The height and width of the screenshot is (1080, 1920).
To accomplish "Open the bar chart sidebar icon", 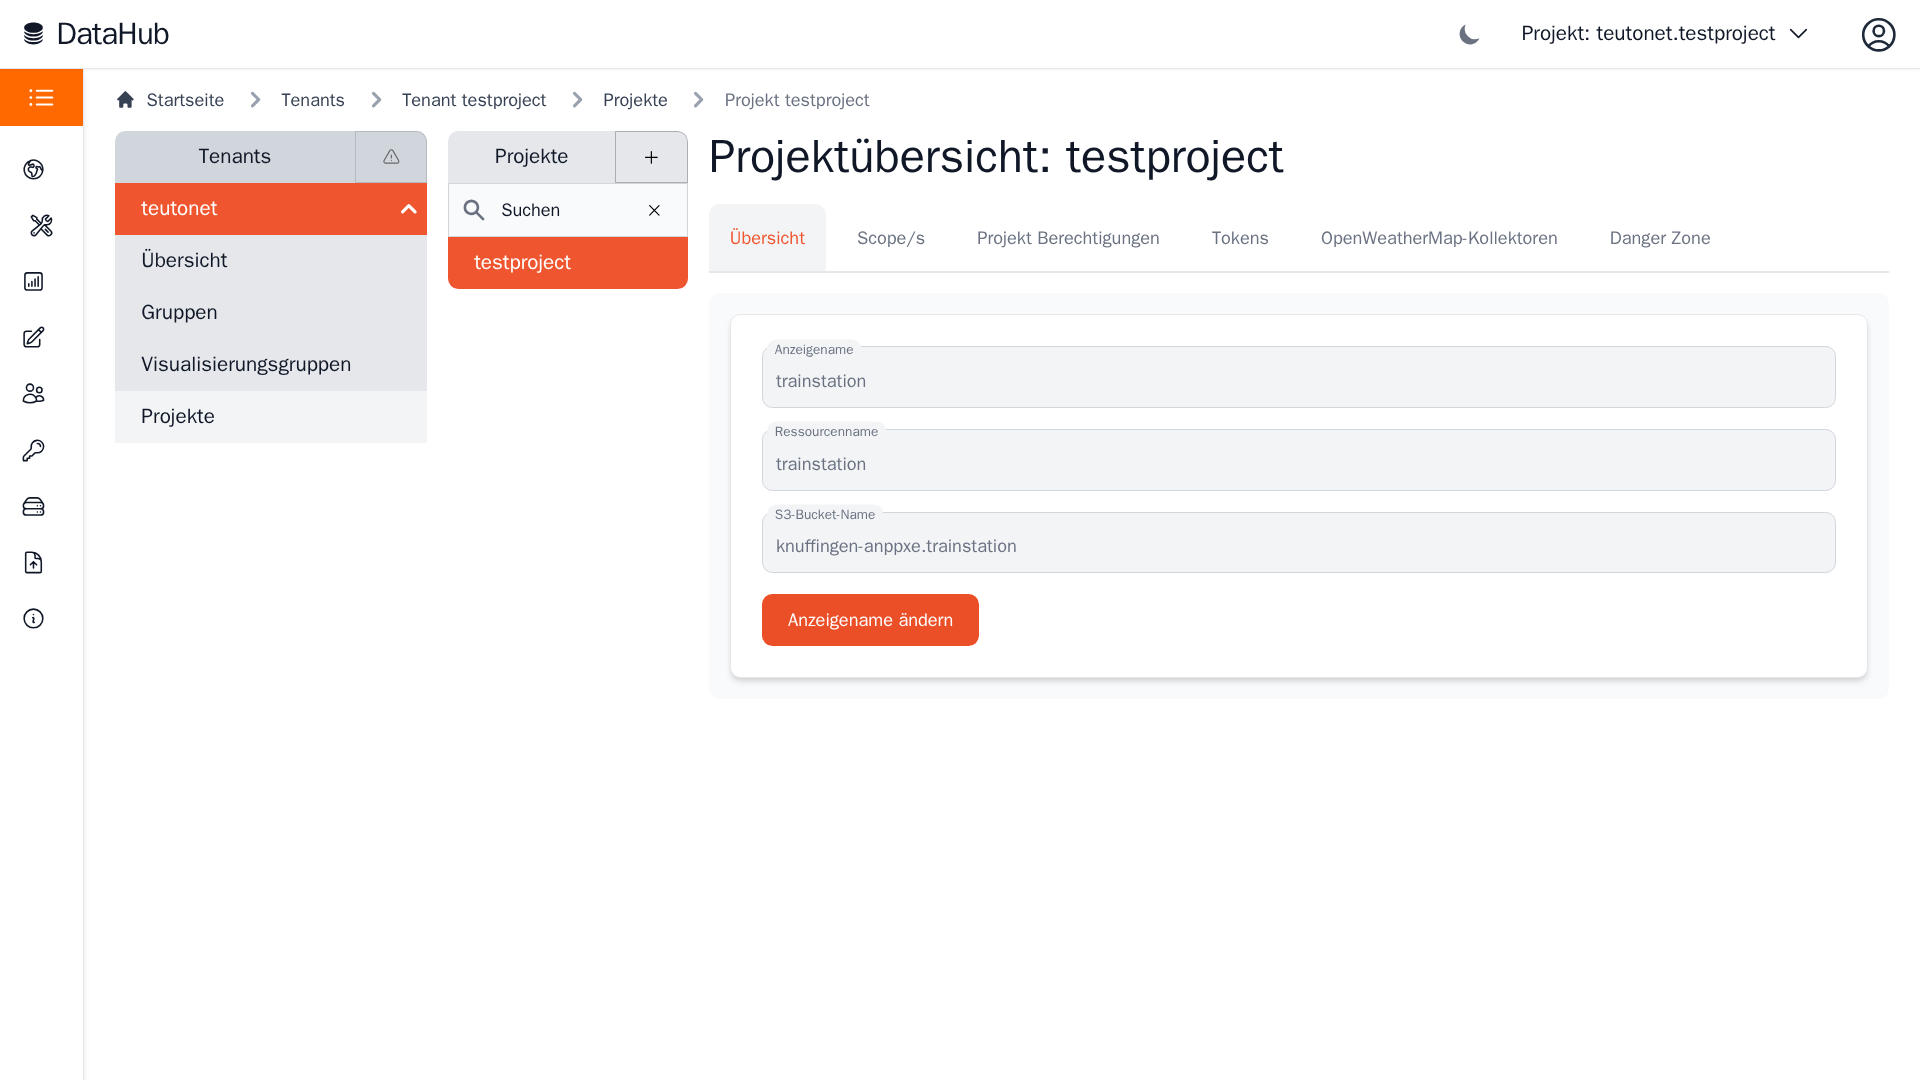I will (33, 281).
